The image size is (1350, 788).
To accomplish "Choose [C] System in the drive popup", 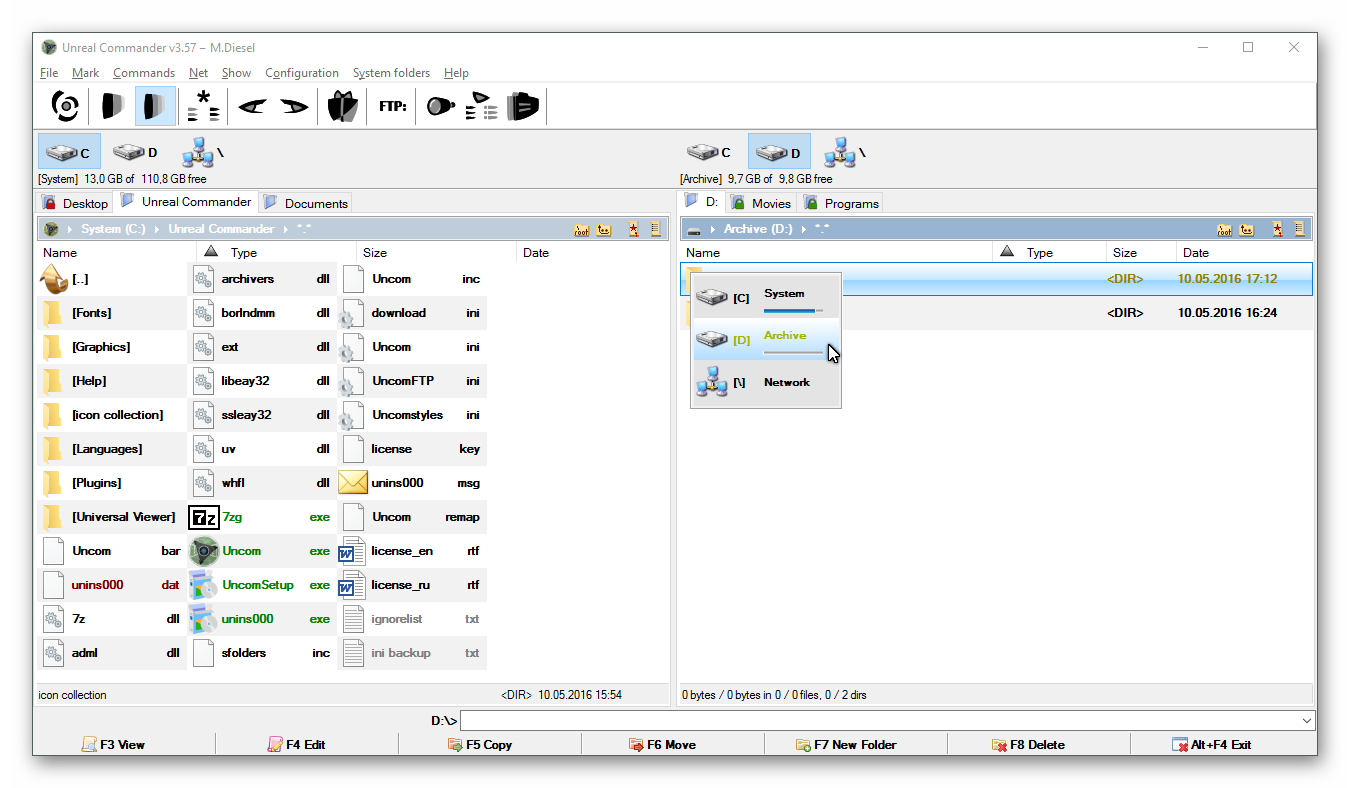I will point(766,297).
